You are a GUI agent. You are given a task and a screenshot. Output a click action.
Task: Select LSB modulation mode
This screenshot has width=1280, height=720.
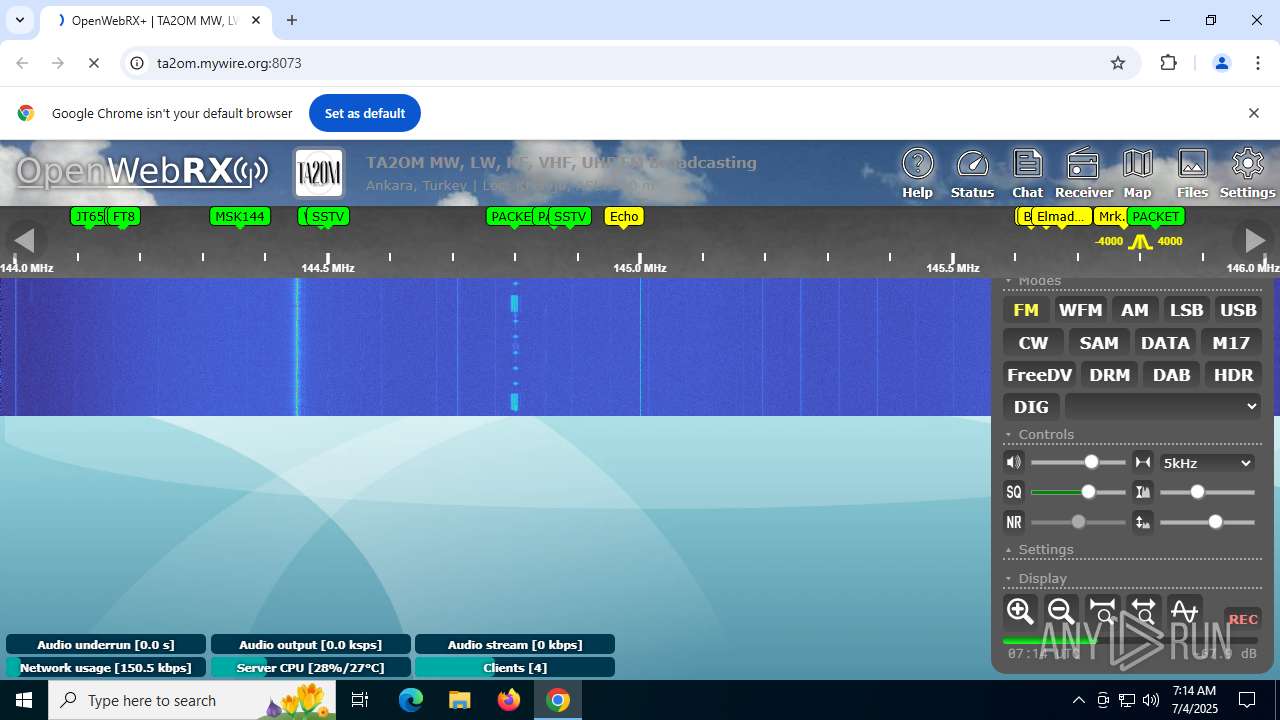tap(1186, 310)
